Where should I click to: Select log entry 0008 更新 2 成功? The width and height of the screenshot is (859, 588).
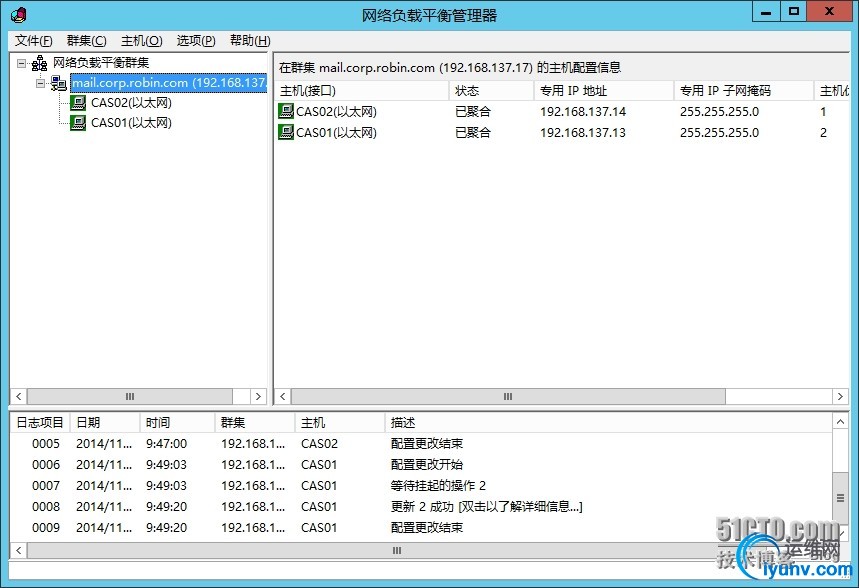pyautogui.click(x=421, y=506)
